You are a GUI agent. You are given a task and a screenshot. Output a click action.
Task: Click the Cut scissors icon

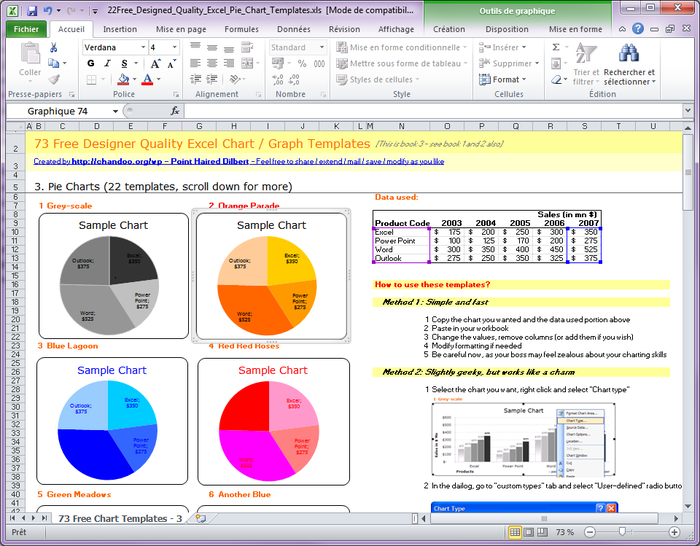click(x=54, y=47)
